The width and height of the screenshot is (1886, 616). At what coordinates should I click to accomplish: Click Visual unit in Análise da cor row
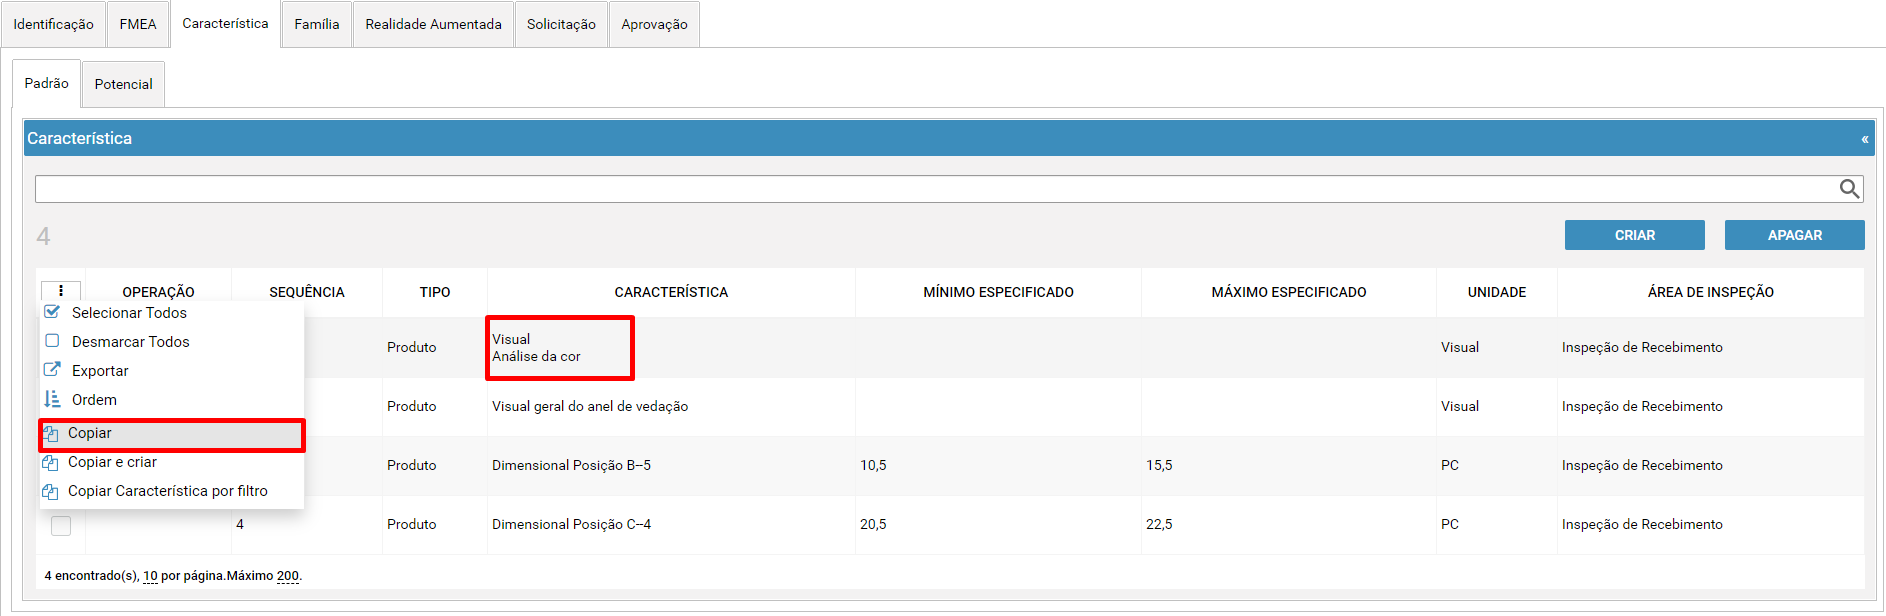click(1460, 347)
